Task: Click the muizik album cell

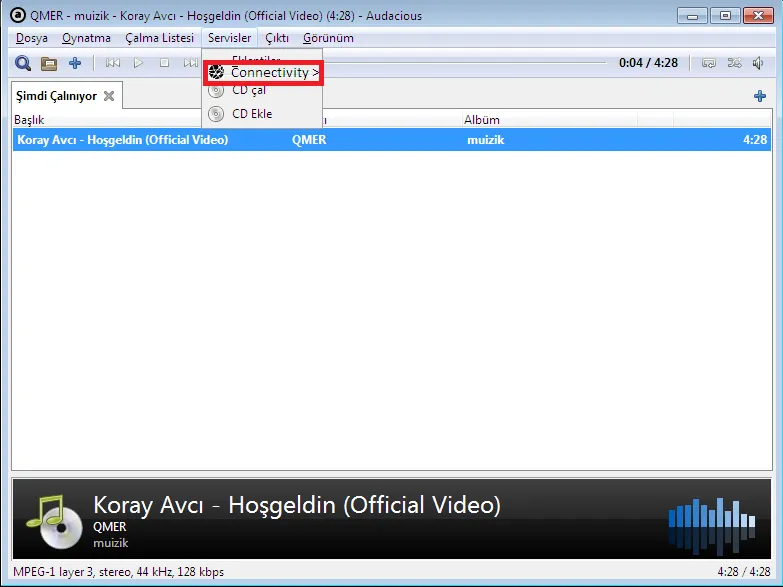Action: coord(486,140)
